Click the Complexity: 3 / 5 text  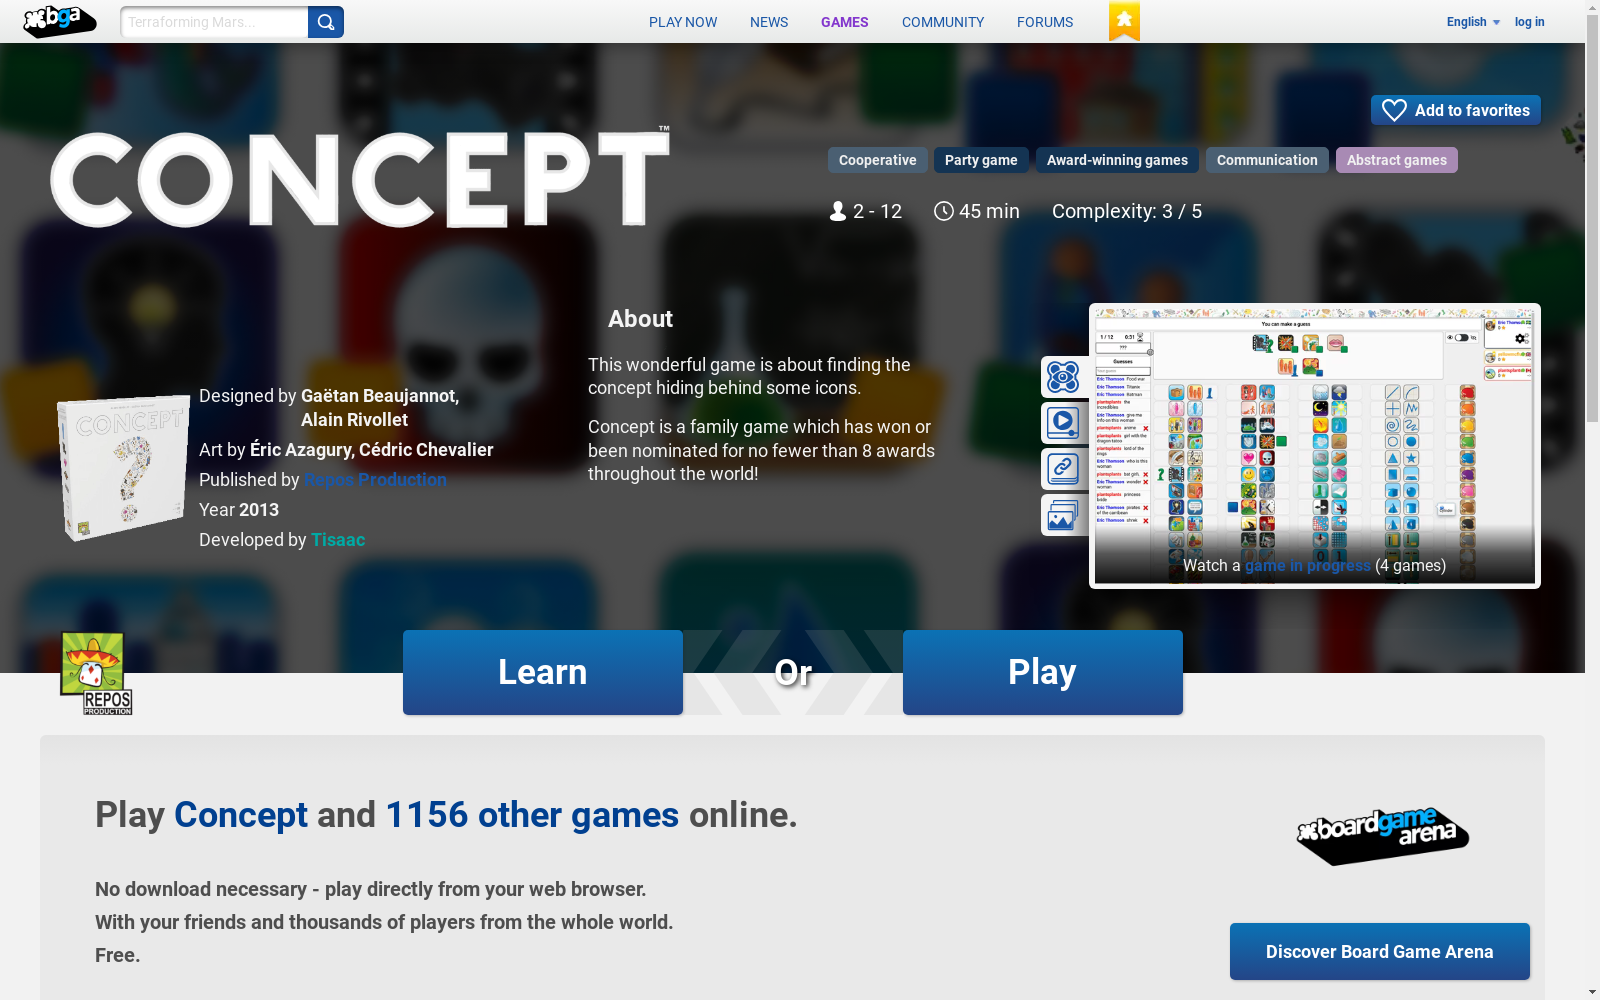(x=1127, y=211)
